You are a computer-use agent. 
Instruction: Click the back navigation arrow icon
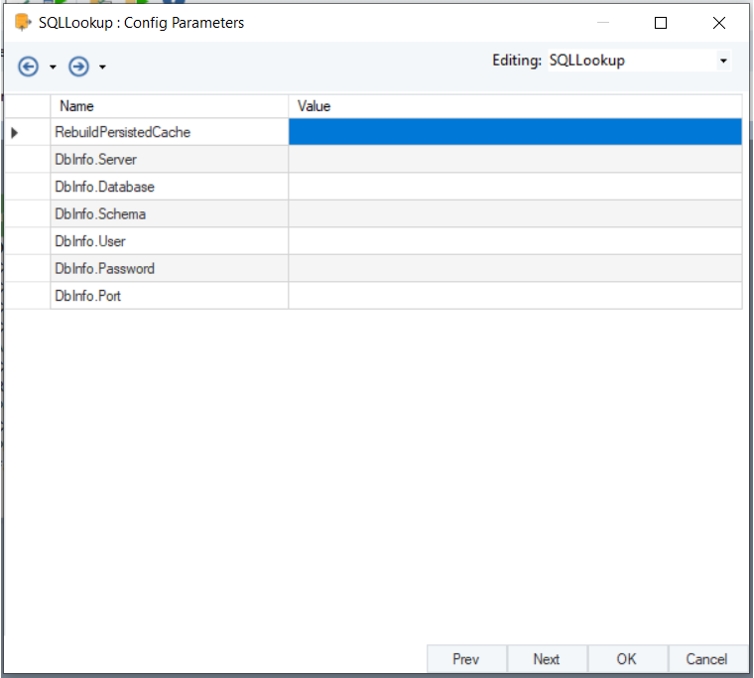(x=28, y=66)
